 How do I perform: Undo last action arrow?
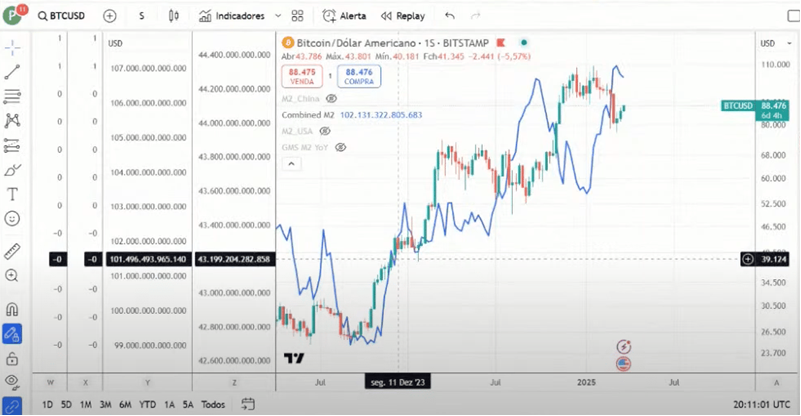450,16
